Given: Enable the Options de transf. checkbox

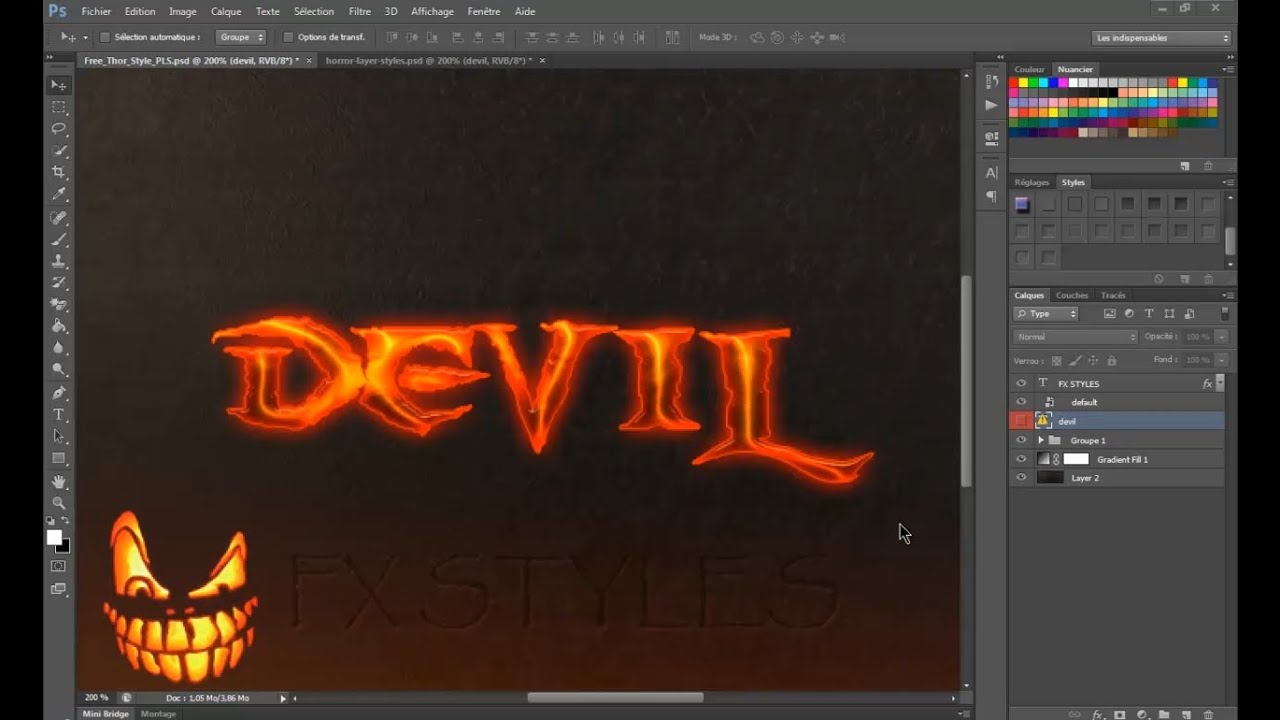Looking at the screenshot, I should pyautogui.click(x=289, y=37).
